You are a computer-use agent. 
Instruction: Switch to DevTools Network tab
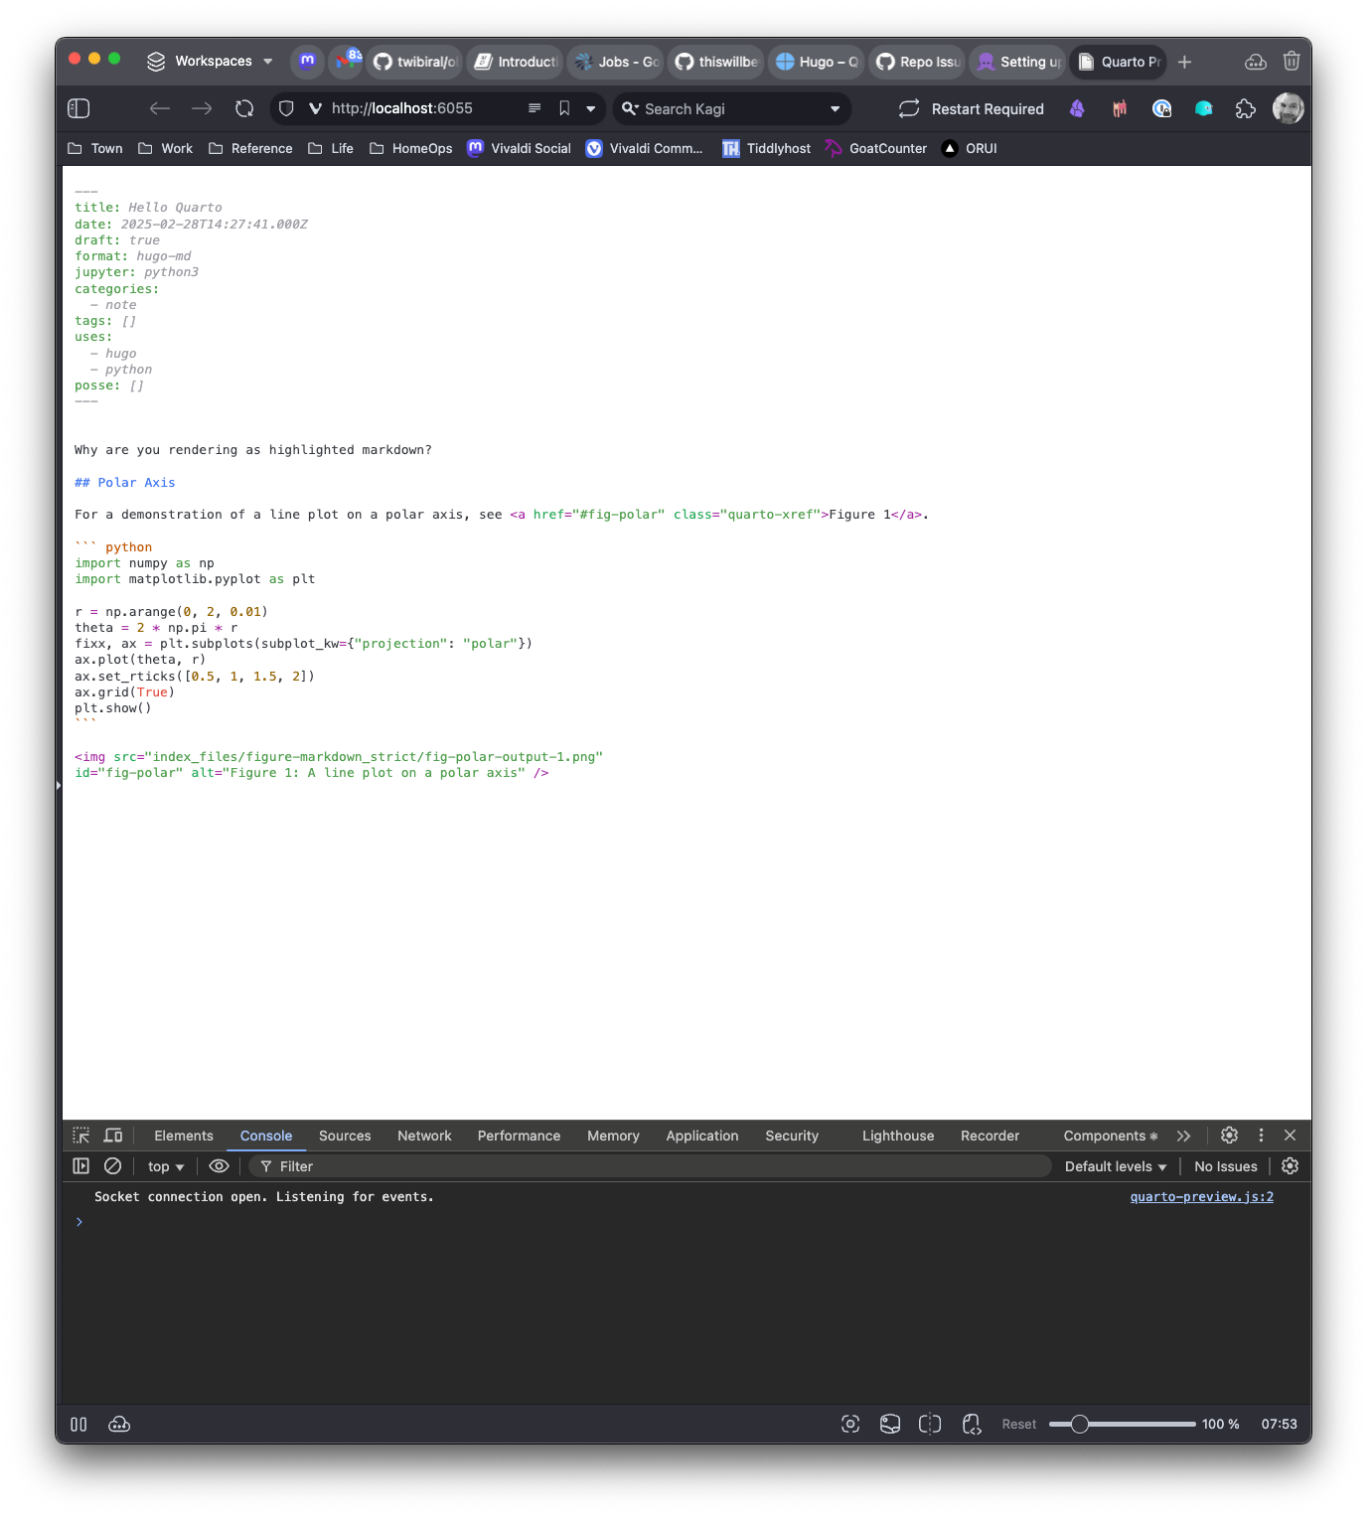pos(424,1136)
